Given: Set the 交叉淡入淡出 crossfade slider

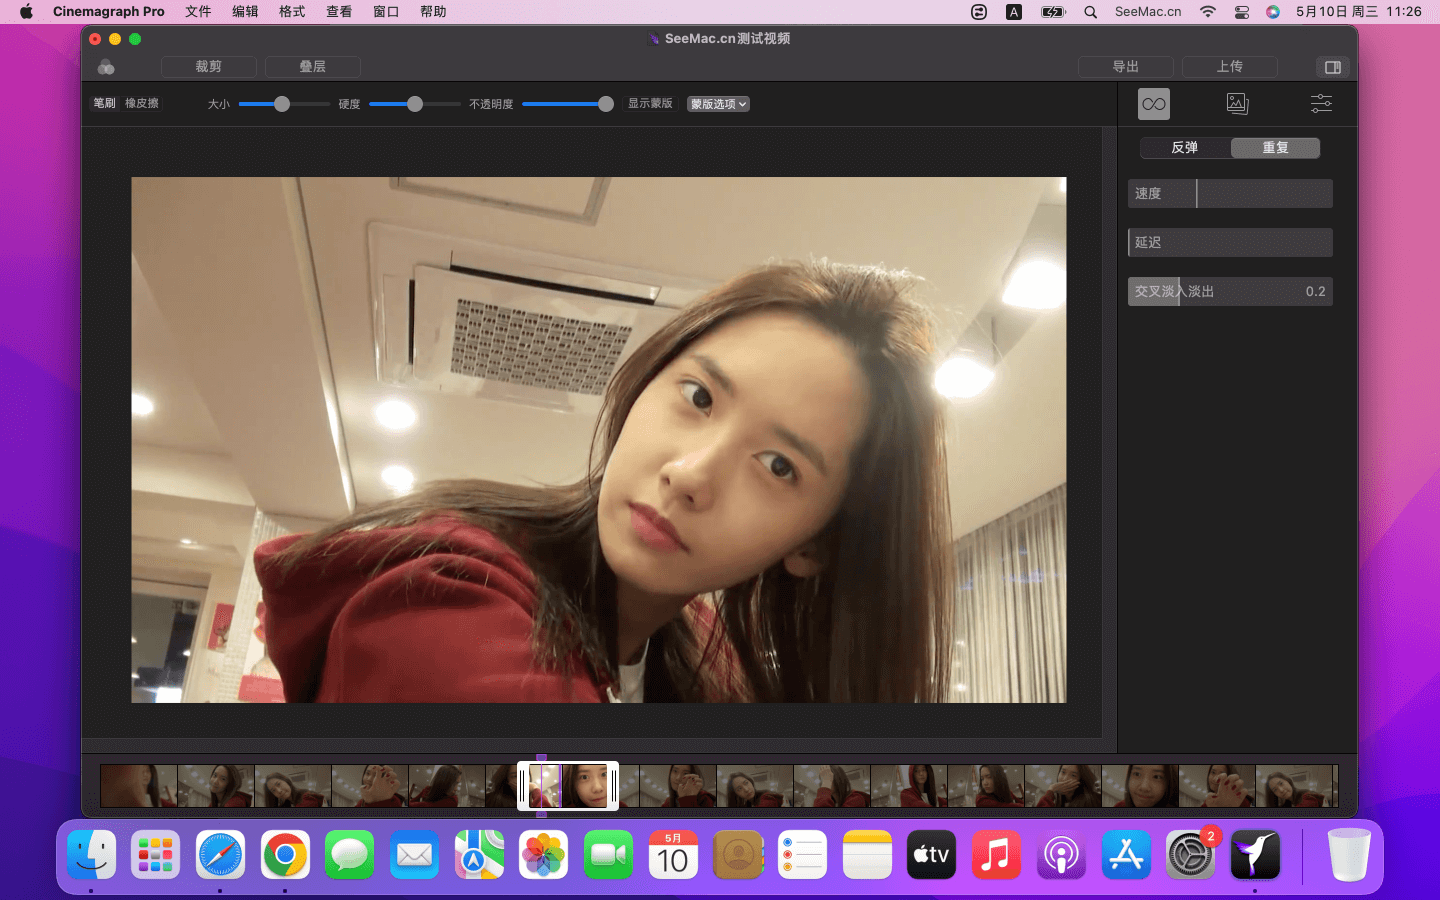Looking at the screenshot, I should (x=1230, y=292).
